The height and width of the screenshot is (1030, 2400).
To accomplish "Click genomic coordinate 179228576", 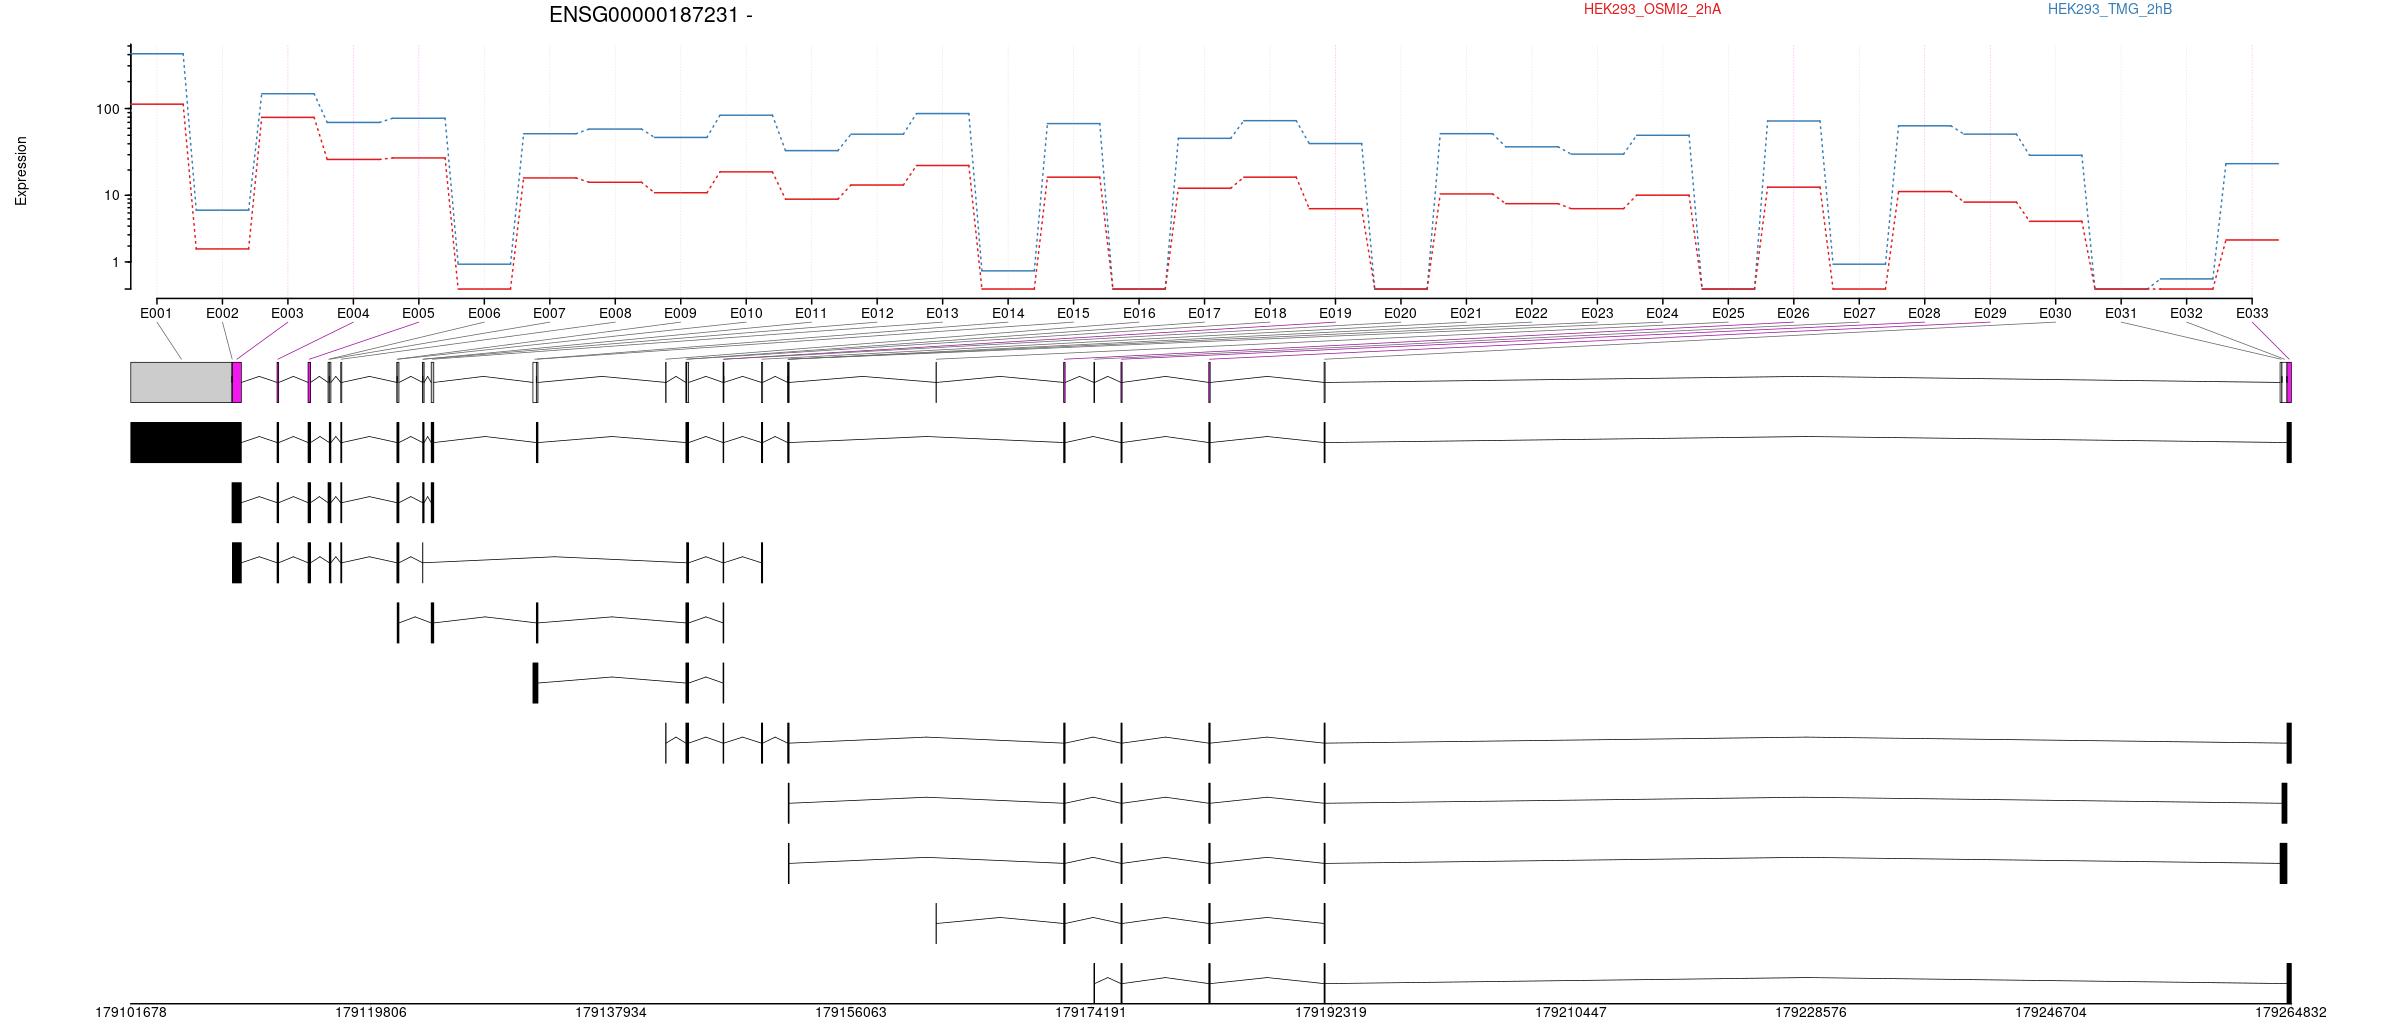I will [x=1811, y=1012].
